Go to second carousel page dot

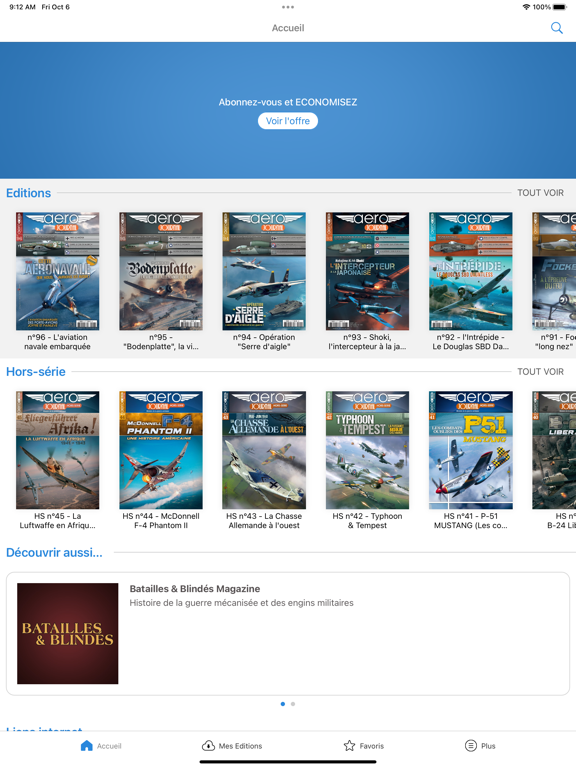[293, 704]
